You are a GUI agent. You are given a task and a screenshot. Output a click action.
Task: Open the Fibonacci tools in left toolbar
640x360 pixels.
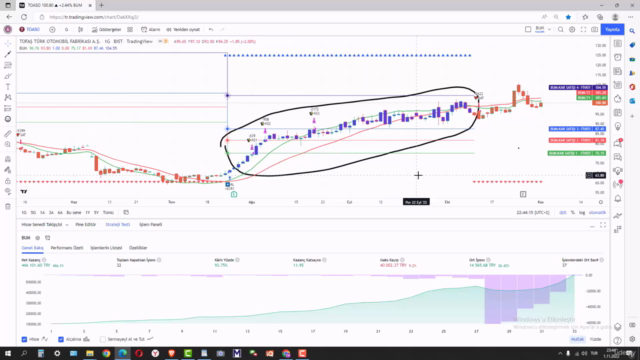point(8,65)
